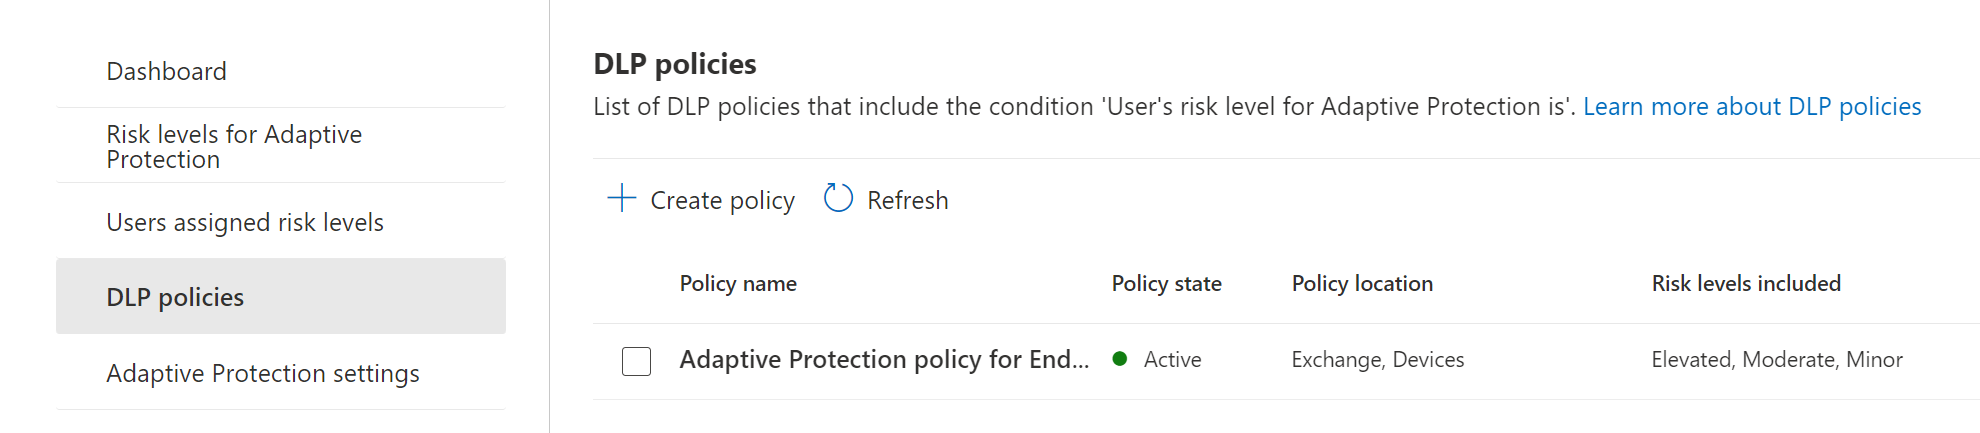Click the green Active status dot
The image size is (1980, 433).
[1120, 359]
